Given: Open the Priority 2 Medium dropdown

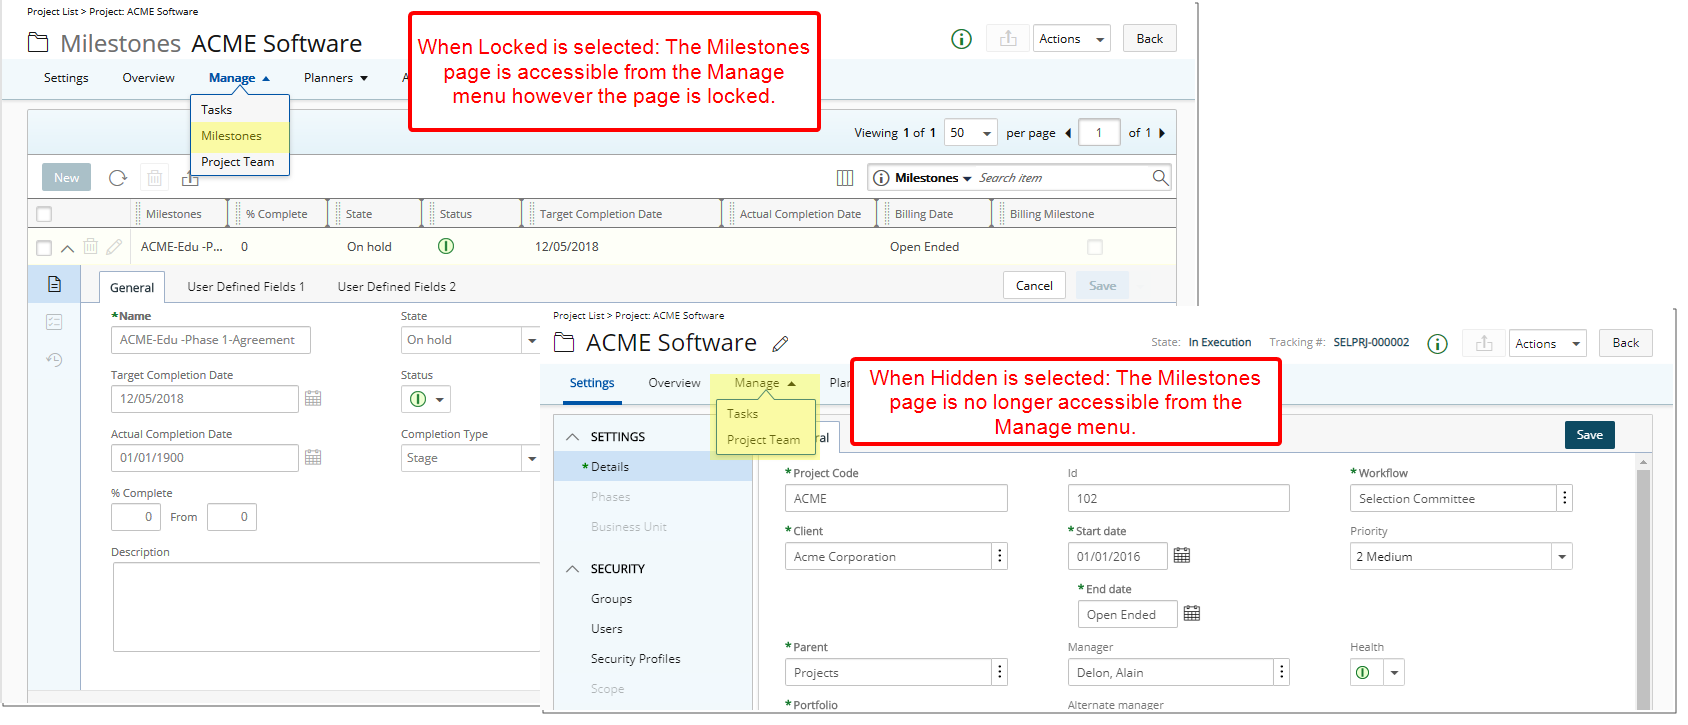Looking at the screenshot, I should pyautogui.click(x=1561, y=556).
